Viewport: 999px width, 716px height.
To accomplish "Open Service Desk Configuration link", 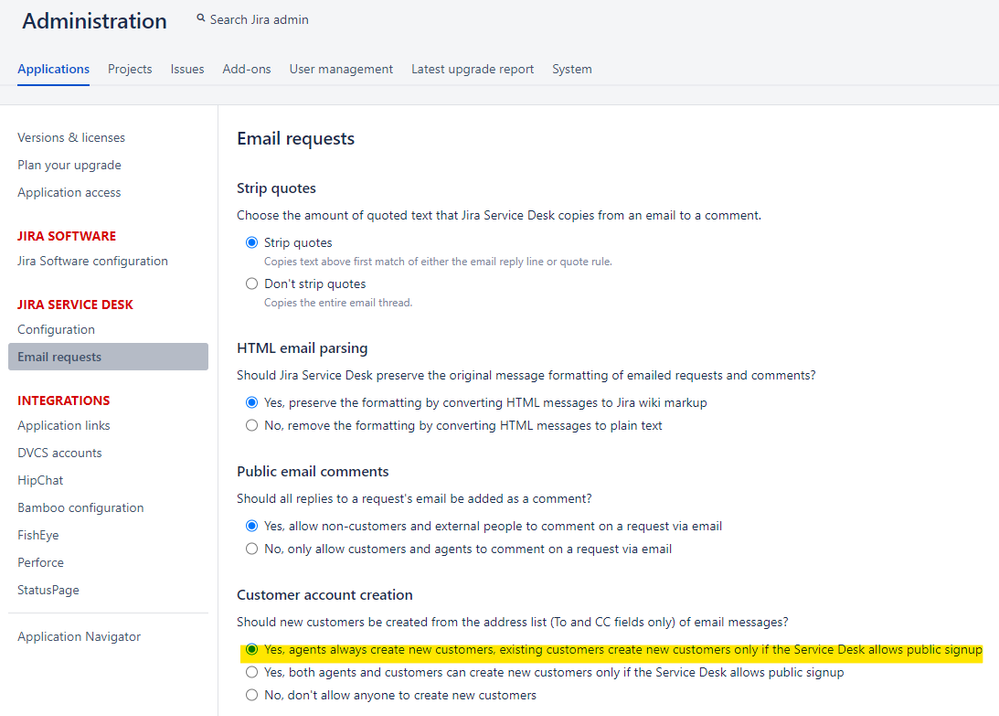I will tap(56, 329).
